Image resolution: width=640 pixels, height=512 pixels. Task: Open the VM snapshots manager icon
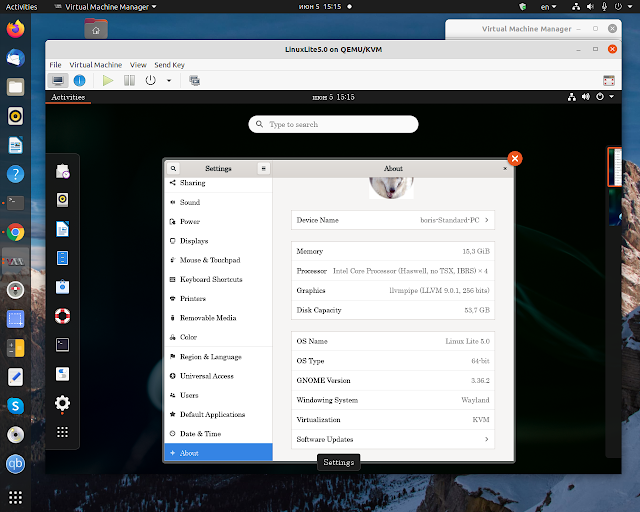tap(194, 80)
